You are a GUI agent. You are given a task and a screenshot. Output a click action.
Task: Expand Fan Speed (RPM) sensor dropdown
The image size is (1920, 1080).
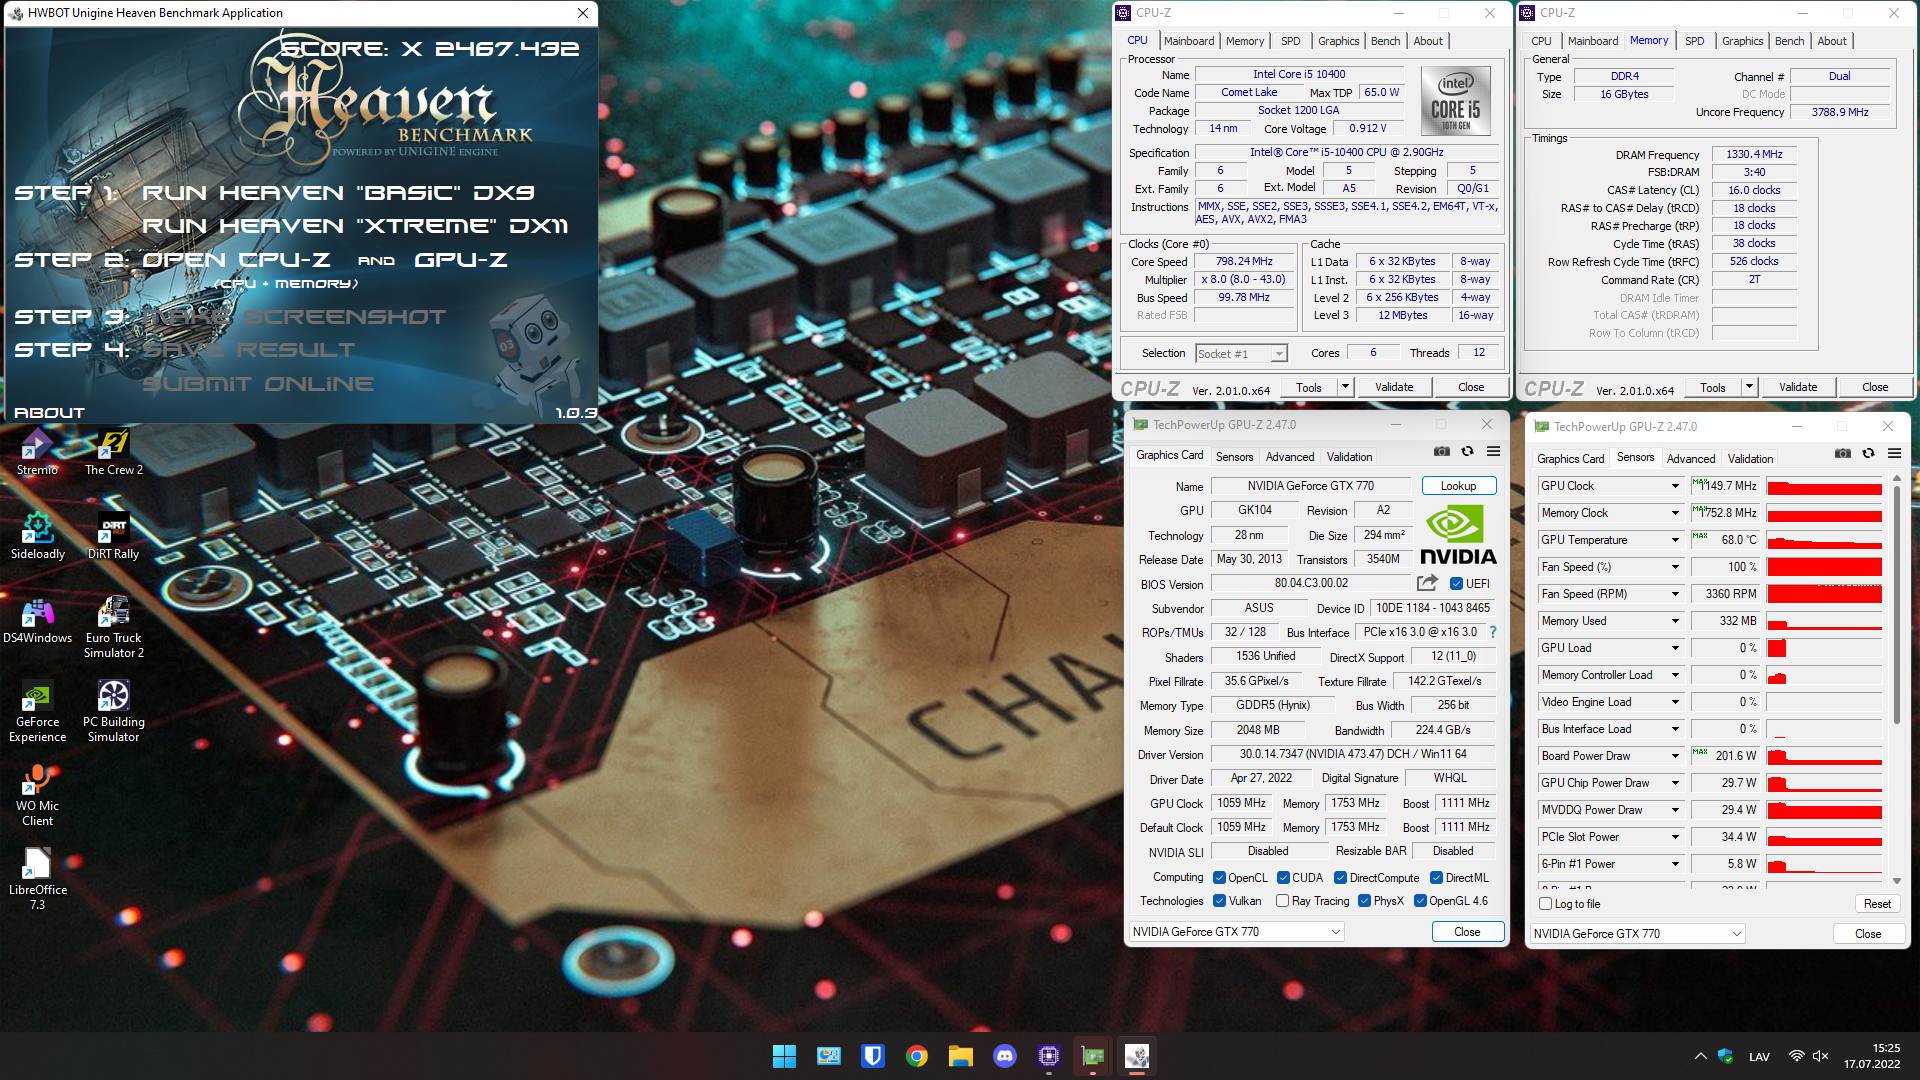(x=1675, y=594)
